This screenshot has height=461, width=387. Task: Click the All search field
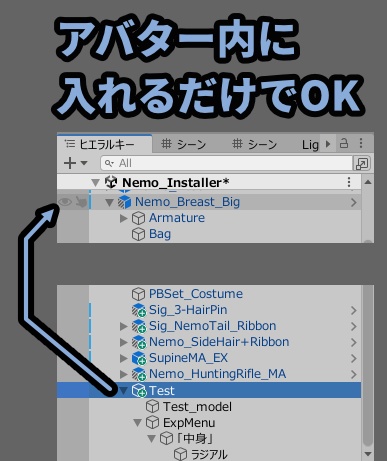tap(227, 163)
